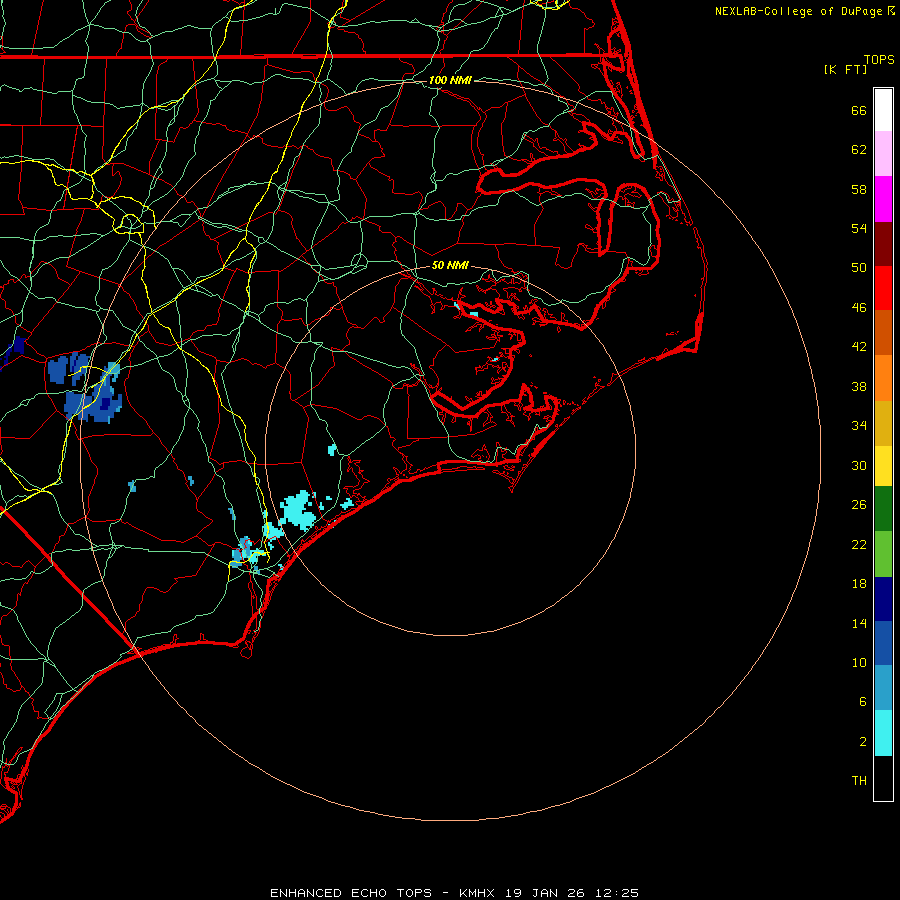Image resolution: width=900 pixels, height=900 pixels.
Task: Click the TOPS legend title
Action: (879, 60)
